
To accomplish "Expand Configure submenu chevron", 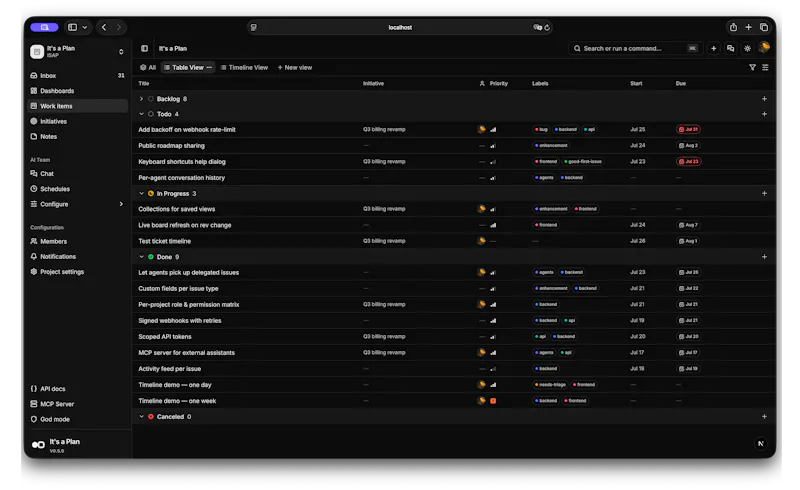I will 121,204.
